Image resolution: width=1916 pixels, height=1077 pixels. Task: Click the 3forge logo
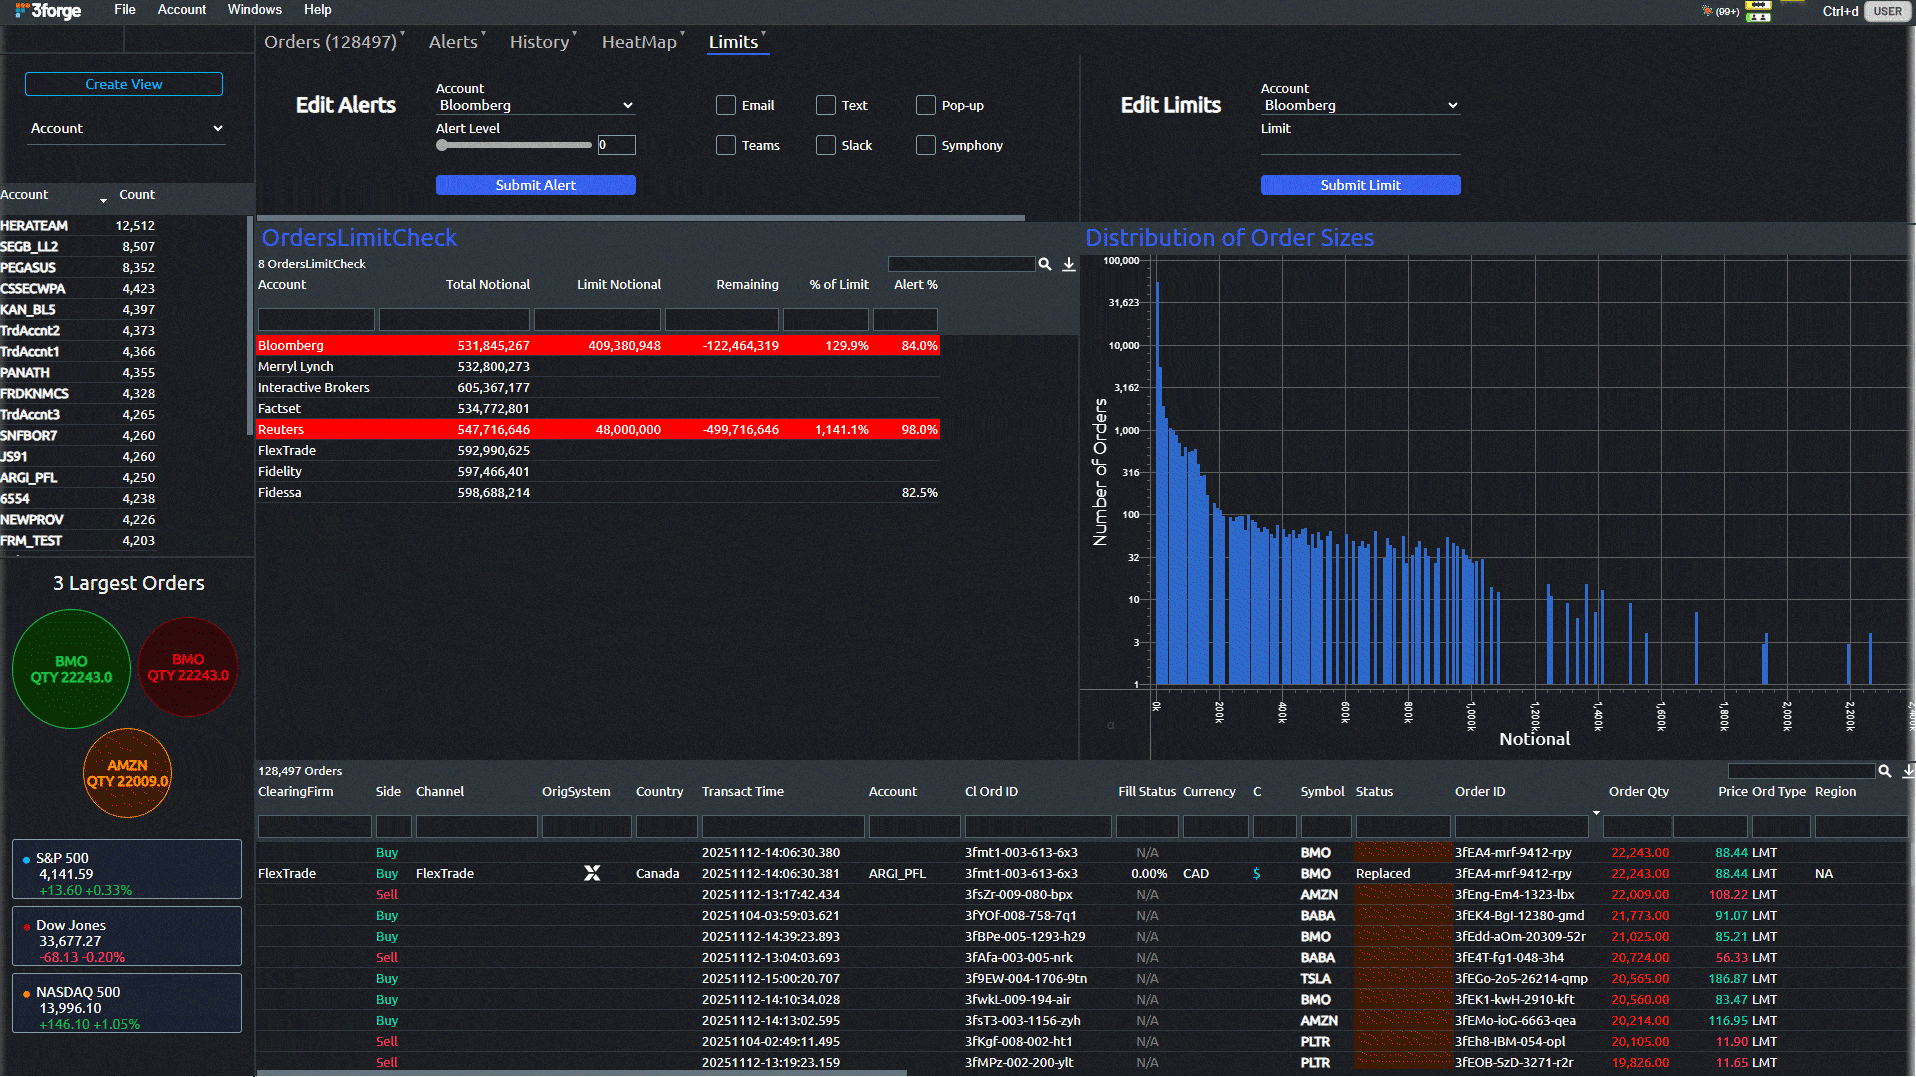(49, 11)
